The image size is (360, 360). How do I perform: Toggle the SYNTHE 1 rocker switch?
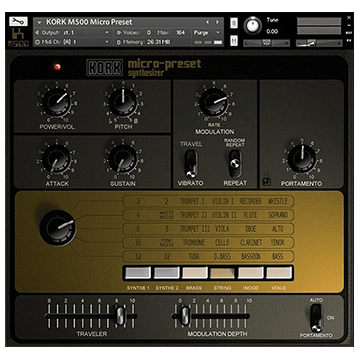click(138, 272)
